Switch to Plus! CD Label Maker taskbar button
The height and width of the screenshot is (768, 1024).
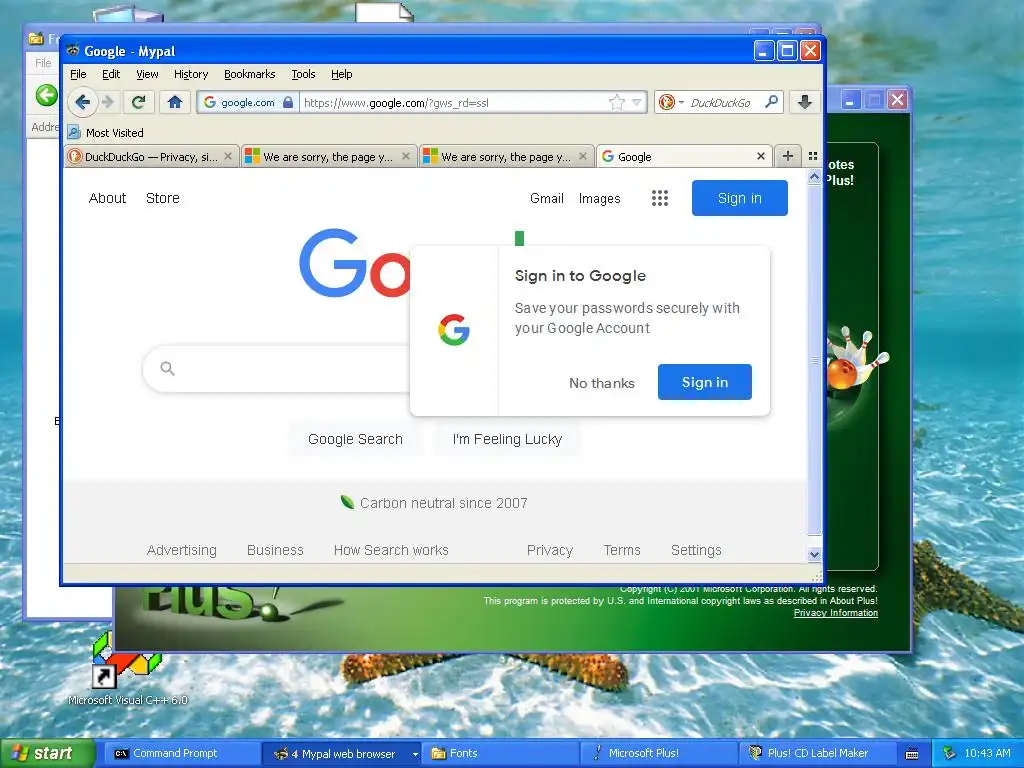817,753
